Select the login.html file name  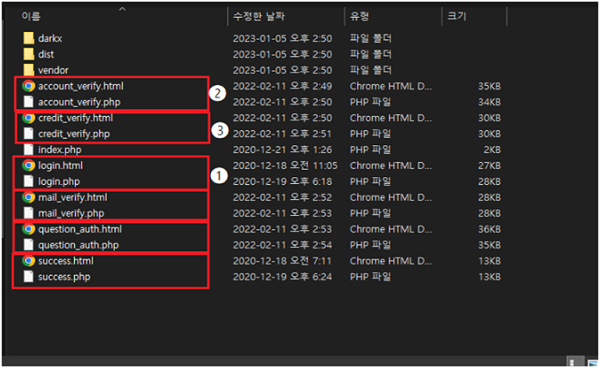point(60,166)
